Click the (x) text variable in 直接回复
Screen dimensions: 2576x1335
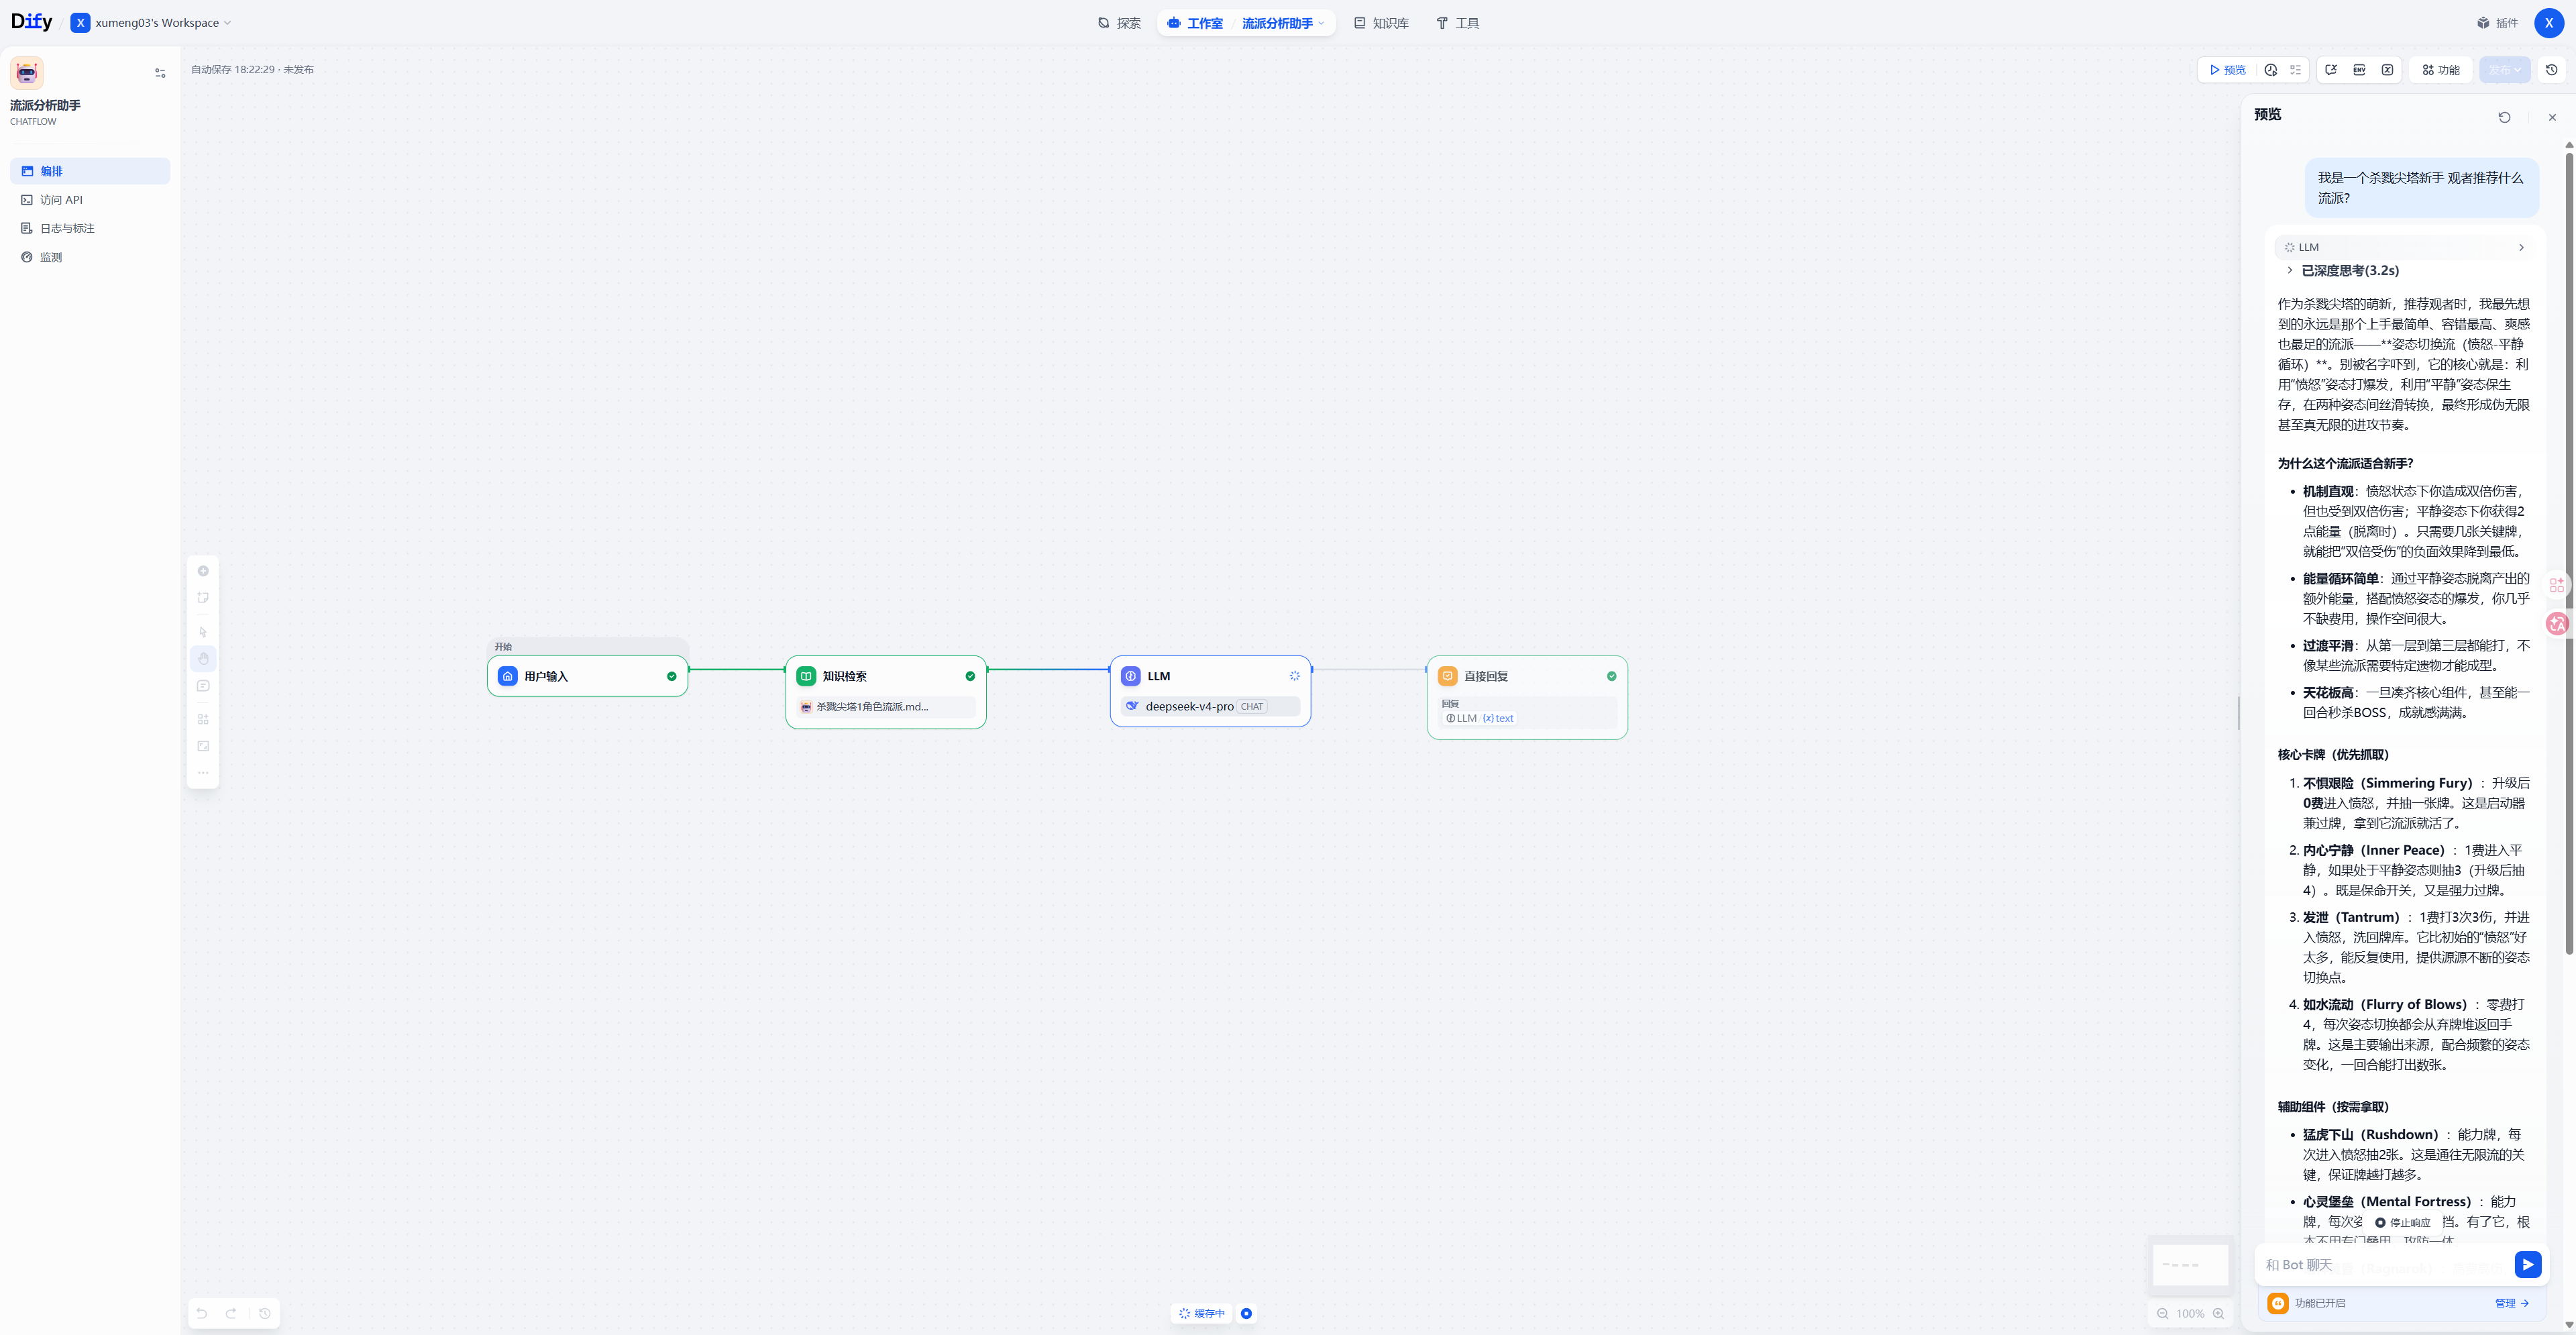[x=1497, y=719]
